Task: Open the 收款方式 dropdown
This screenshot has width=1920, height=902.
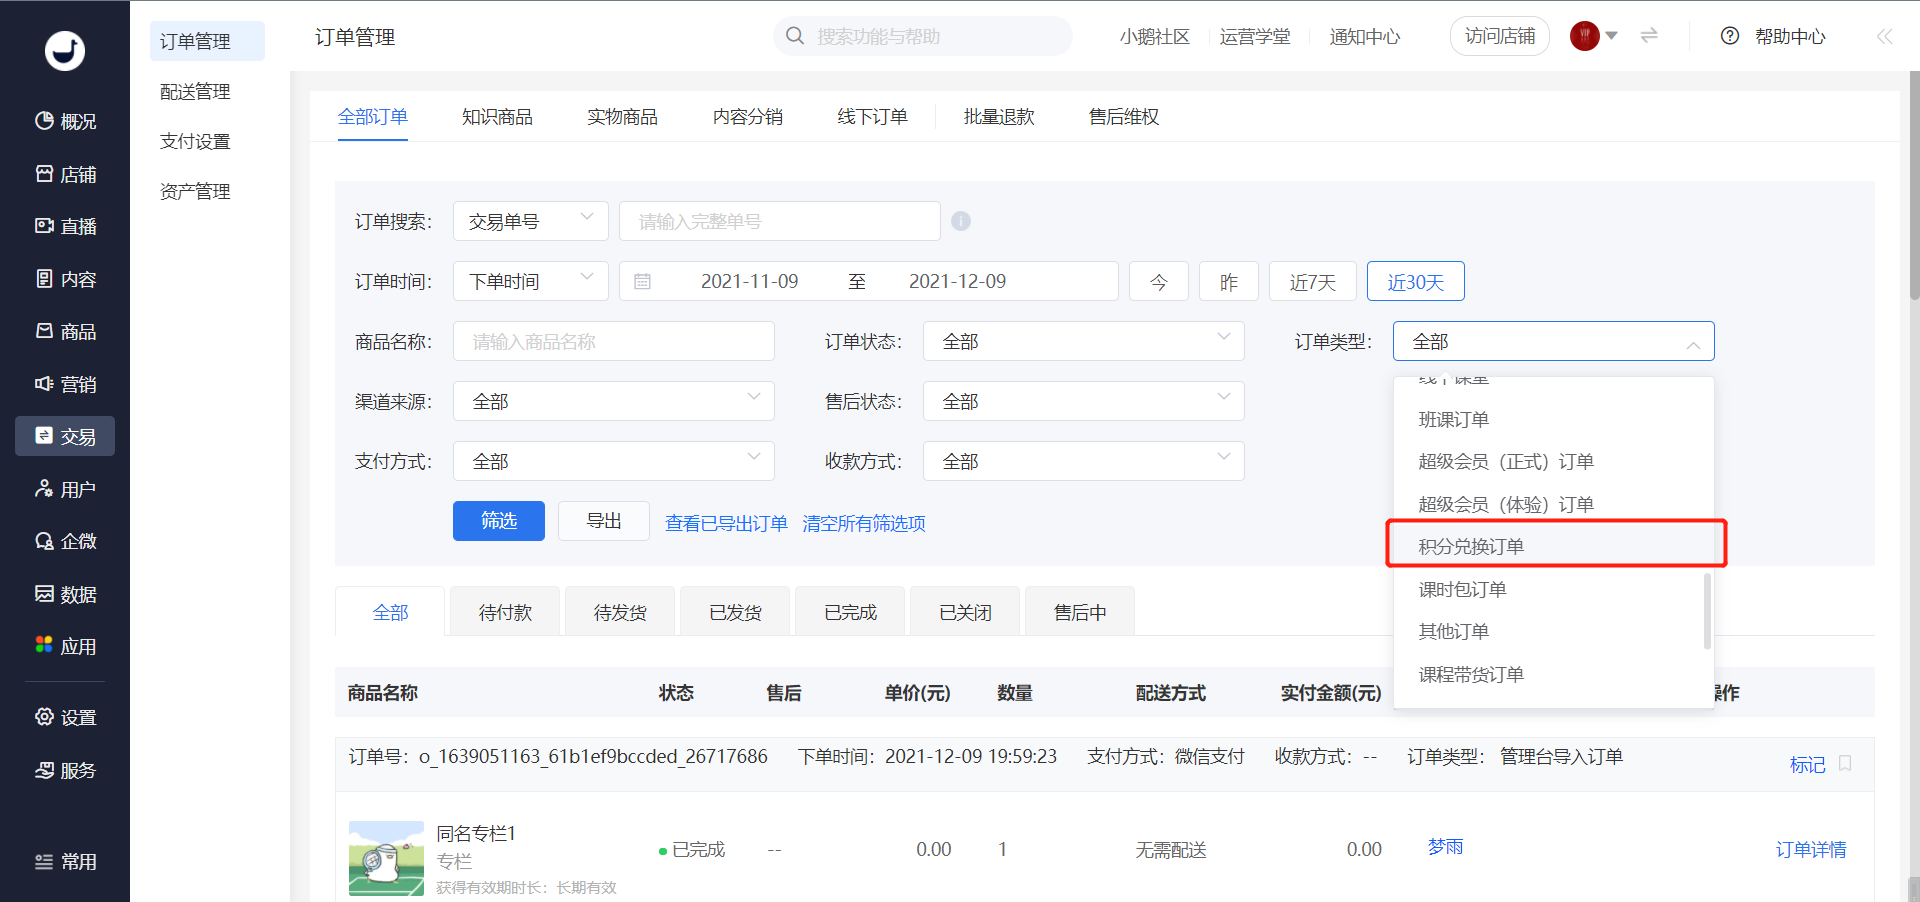Action: [x=1084, y=461]
